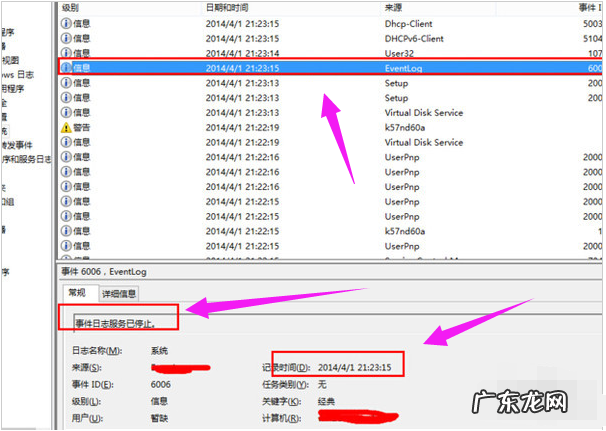Click event ID 5003 cell
The height and width of the screenshot is (431, 606).
[592, 24]
